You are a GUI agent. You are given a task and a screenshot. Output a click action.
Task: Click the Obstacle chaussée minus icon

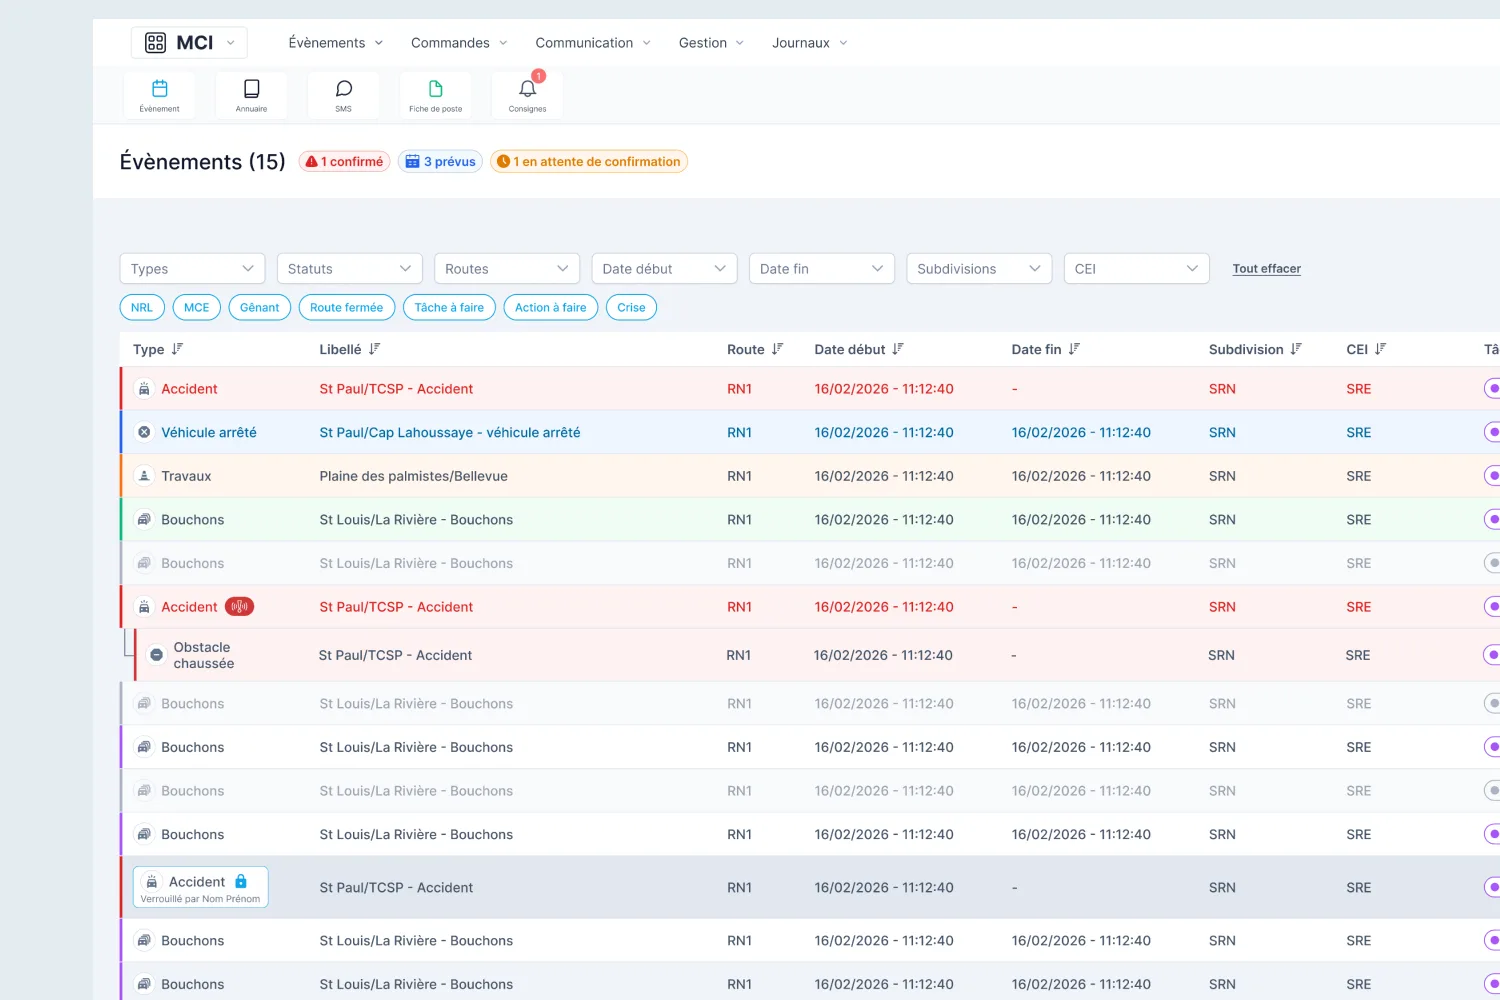pos(156,655)
